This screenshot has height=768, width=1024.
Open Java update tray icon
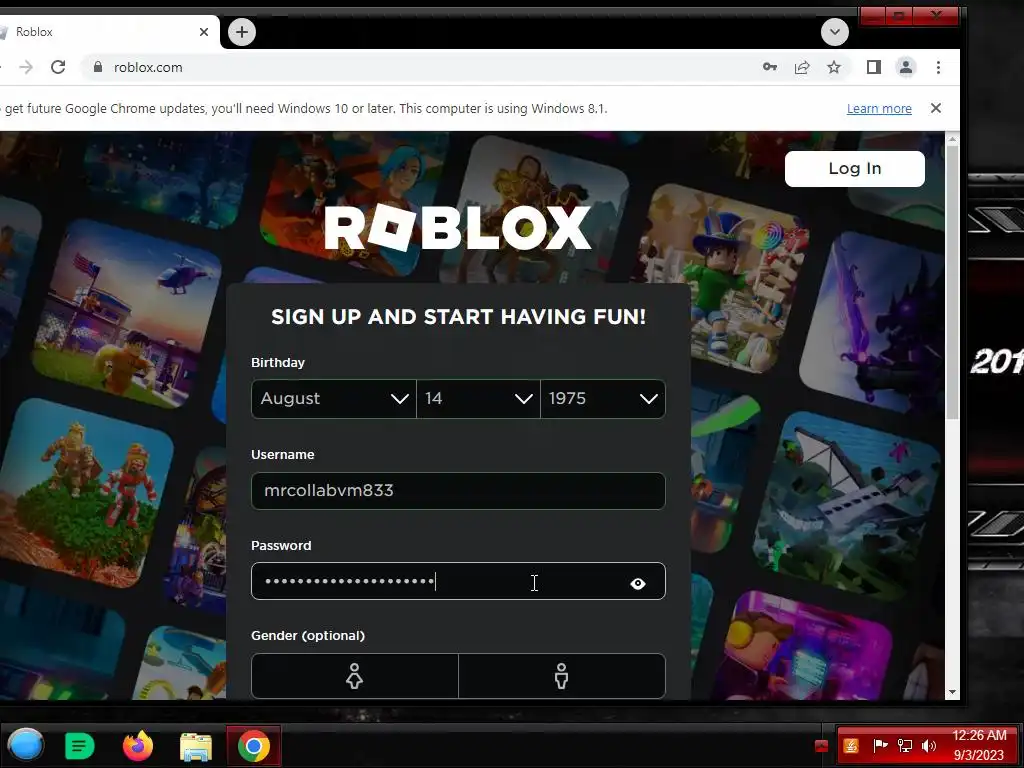851,746
